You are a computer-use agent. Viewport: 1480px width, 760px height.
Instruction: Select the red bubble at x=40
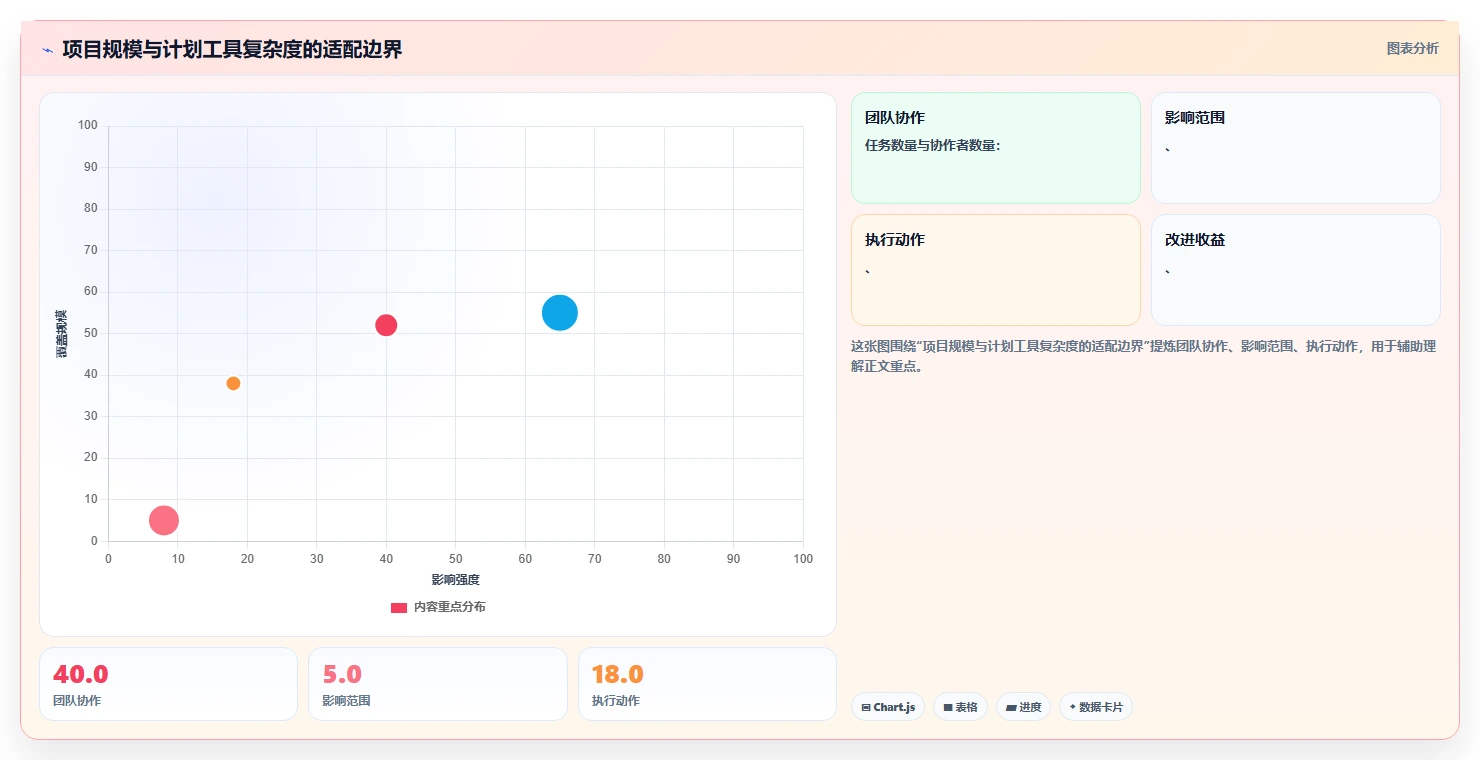386,325
